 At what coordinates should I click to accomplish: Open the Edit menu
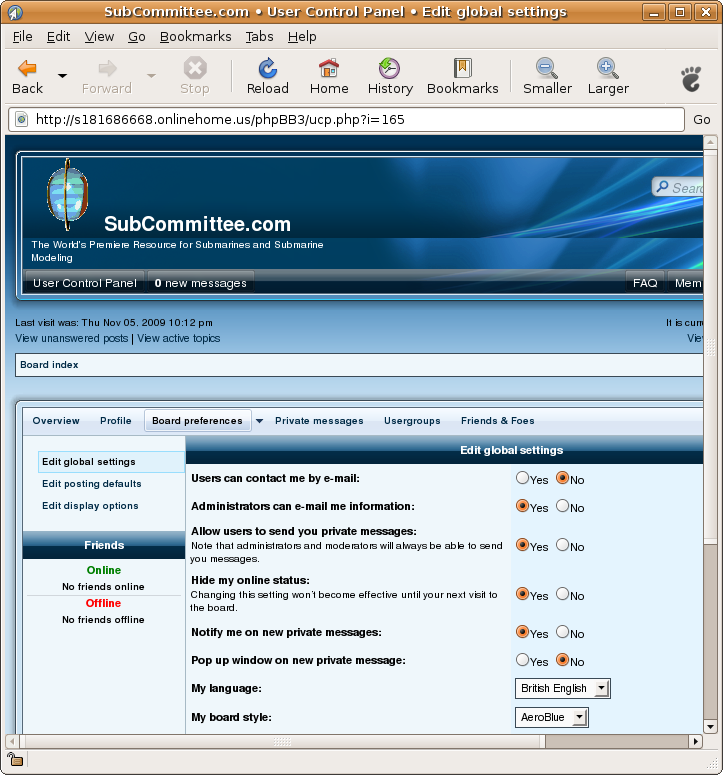[58, 37]
